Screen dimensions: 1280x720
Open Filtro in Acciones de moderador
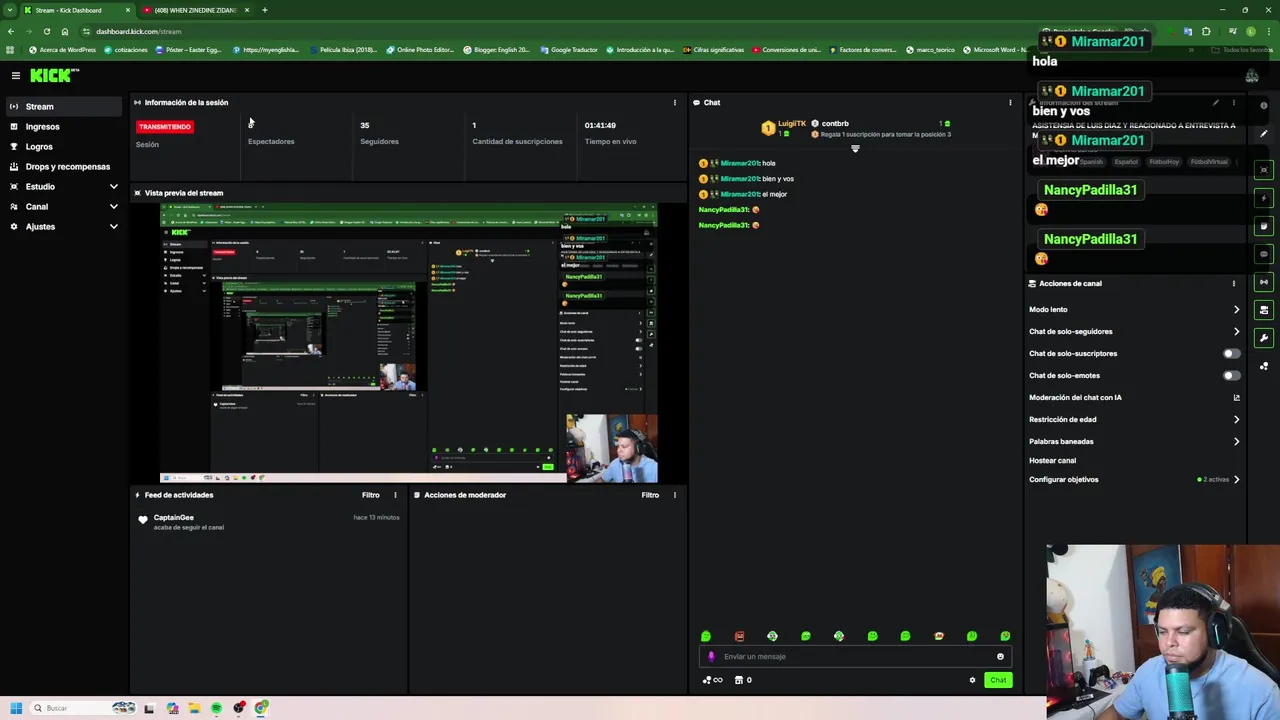coord(650,495)
